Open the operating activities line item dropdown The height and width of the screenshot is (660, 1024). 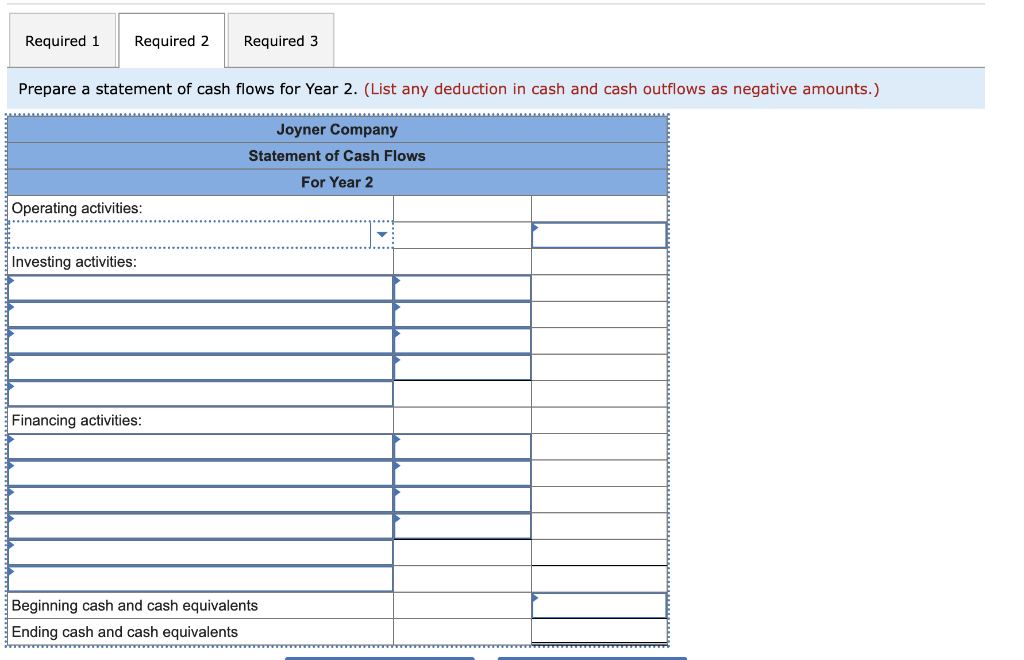pyautogui.click(x=381, y=234)
